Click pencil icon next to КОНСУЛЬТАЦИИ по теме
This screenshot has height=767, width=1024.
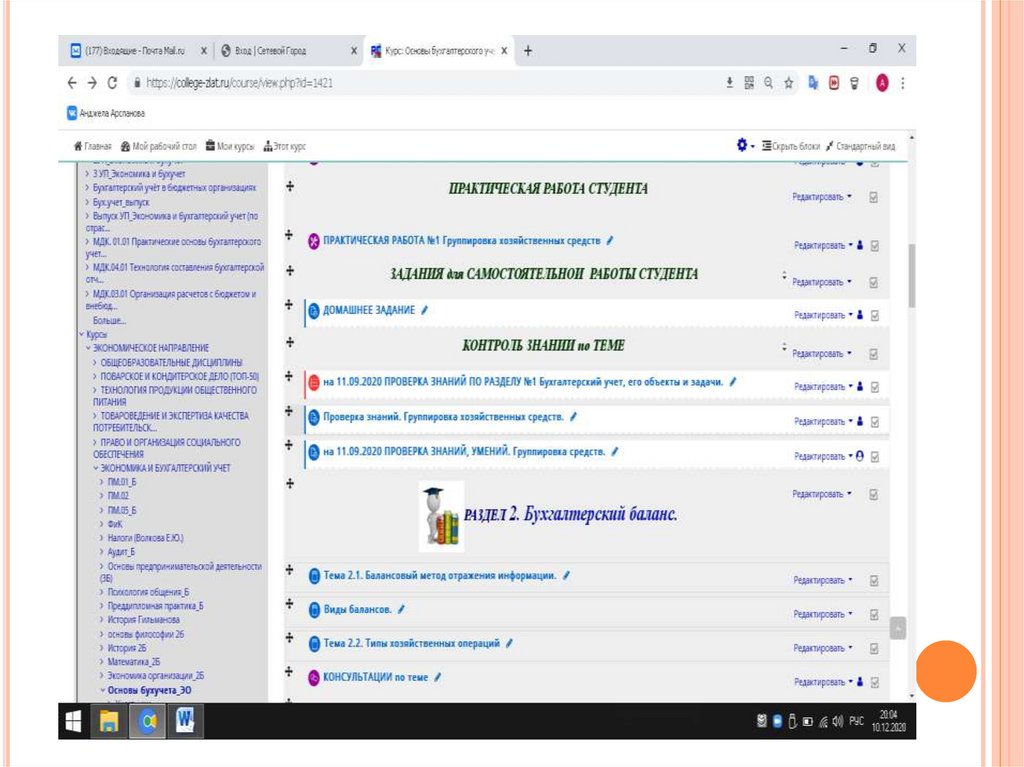coord(438,677)
